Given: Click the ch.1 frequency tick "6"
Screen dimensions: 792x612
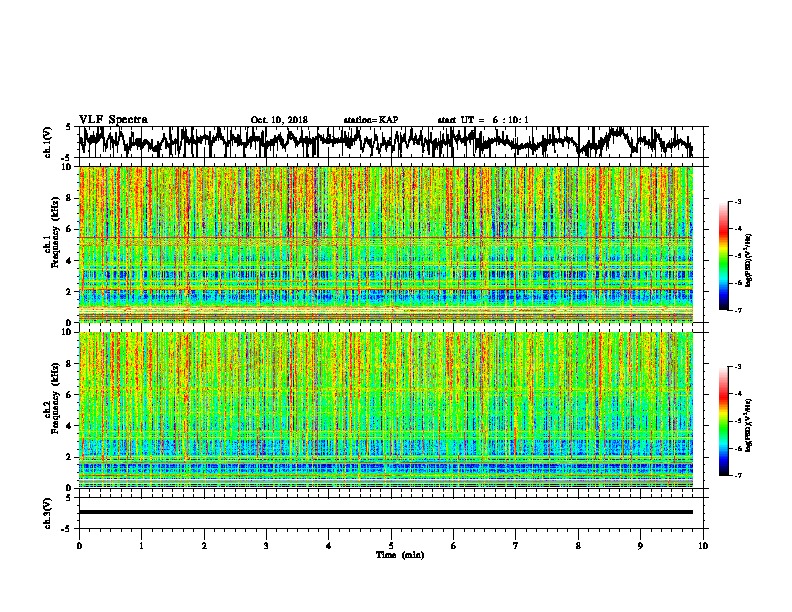Looking at the screenshot, I should pyautogui.click(x=69, y=229).
